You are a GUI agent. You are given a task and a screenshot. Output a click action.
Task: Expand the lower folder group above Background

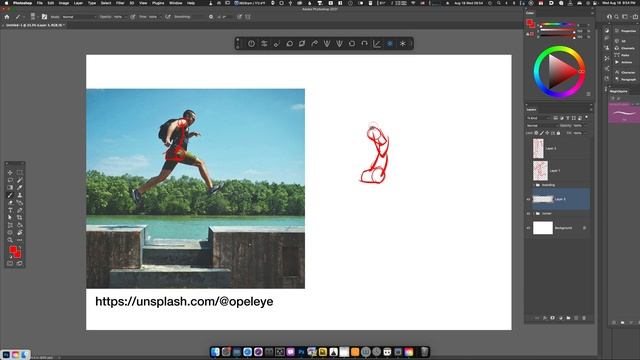(x=534, y=213)
